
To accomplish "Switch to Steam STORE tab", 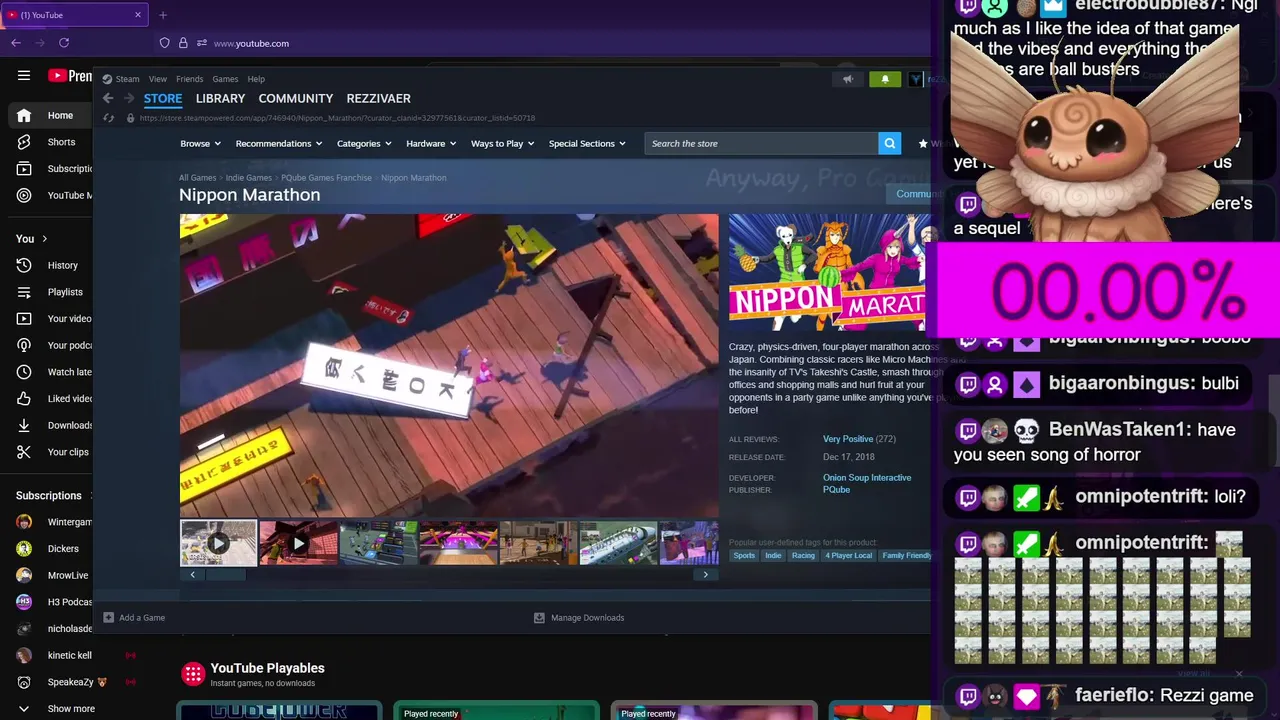I will pyautogui.click(x=163, y=98).
